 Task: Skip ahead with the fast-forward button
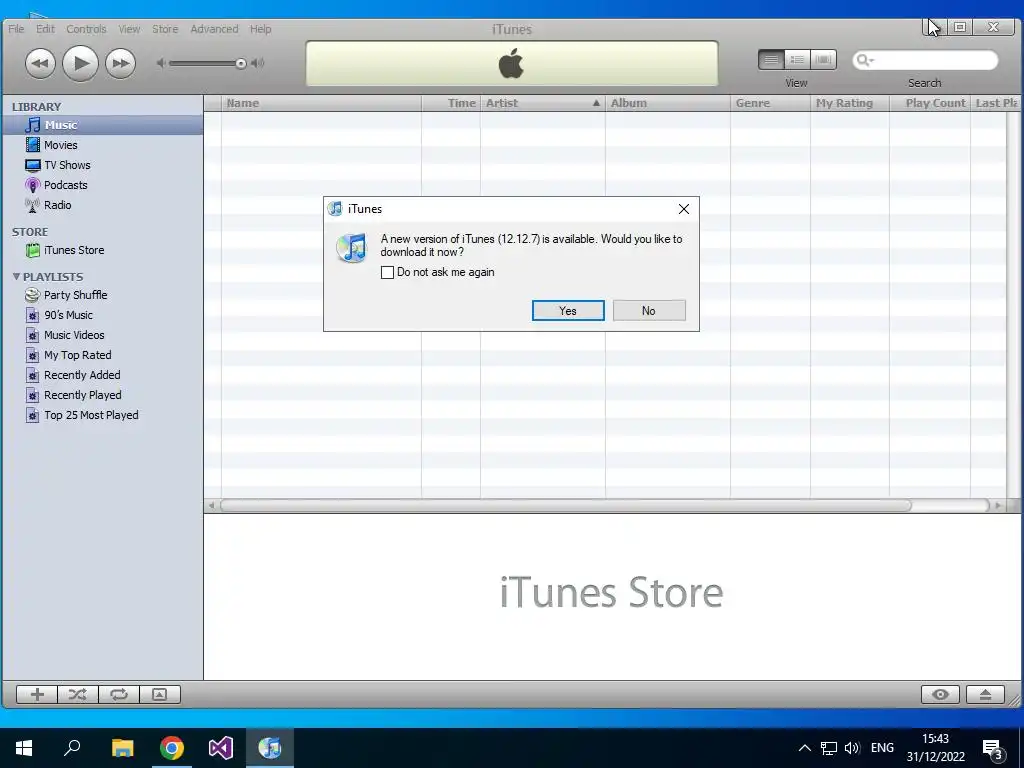[x=120, y=63]
